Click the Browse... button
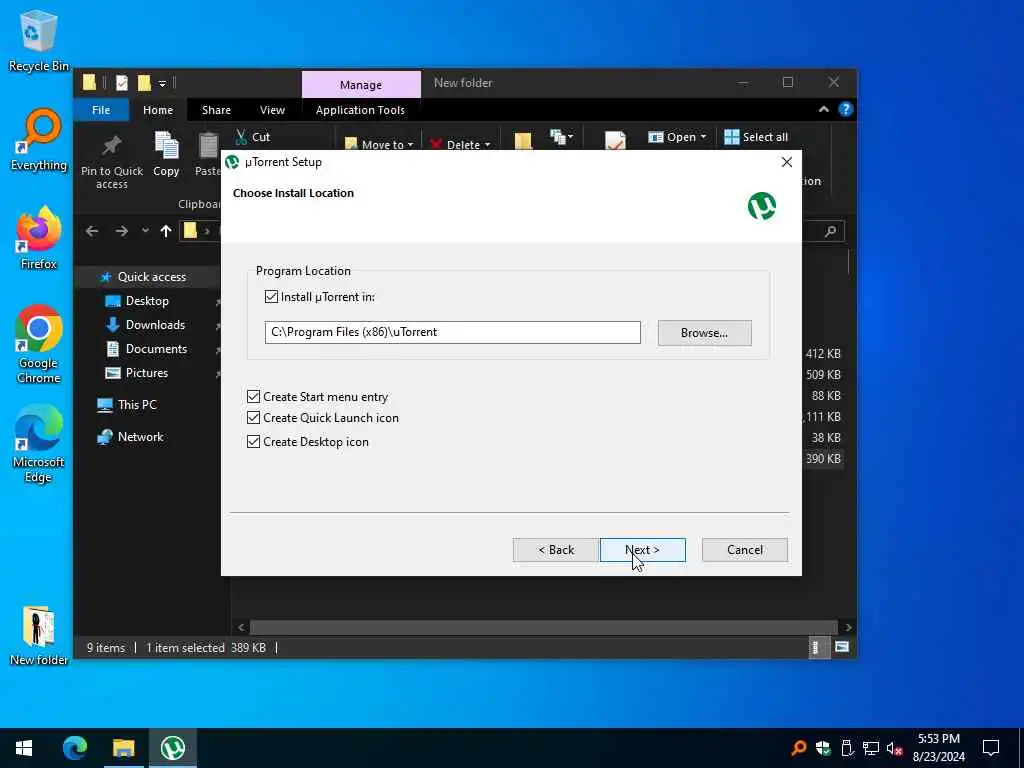 704,332
